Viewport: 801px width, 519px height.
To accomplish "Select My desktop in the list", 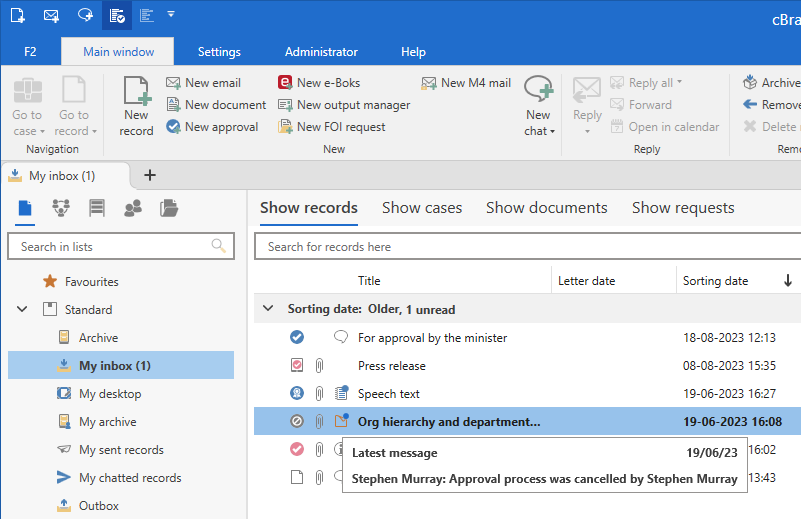I will click(110, 394).
